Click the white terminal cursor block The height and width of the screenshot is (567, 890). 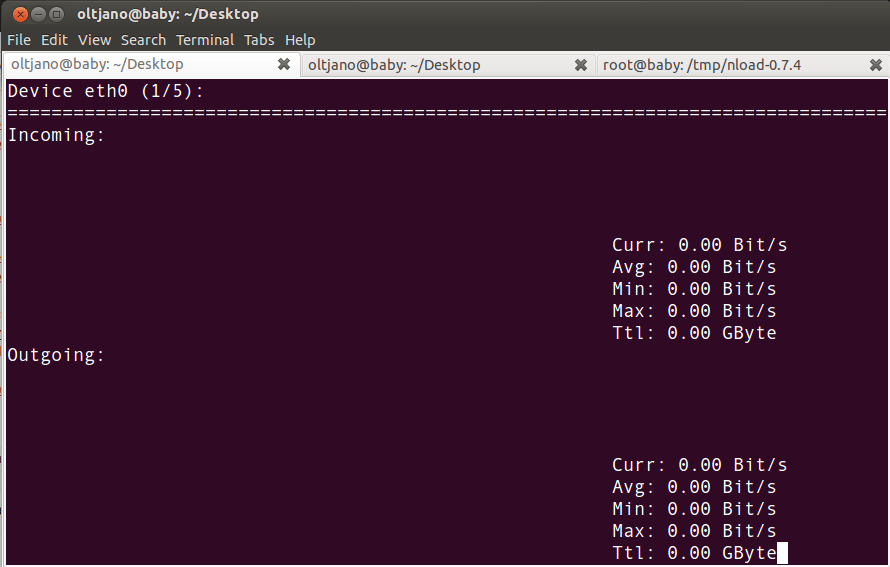coord(782,553)
